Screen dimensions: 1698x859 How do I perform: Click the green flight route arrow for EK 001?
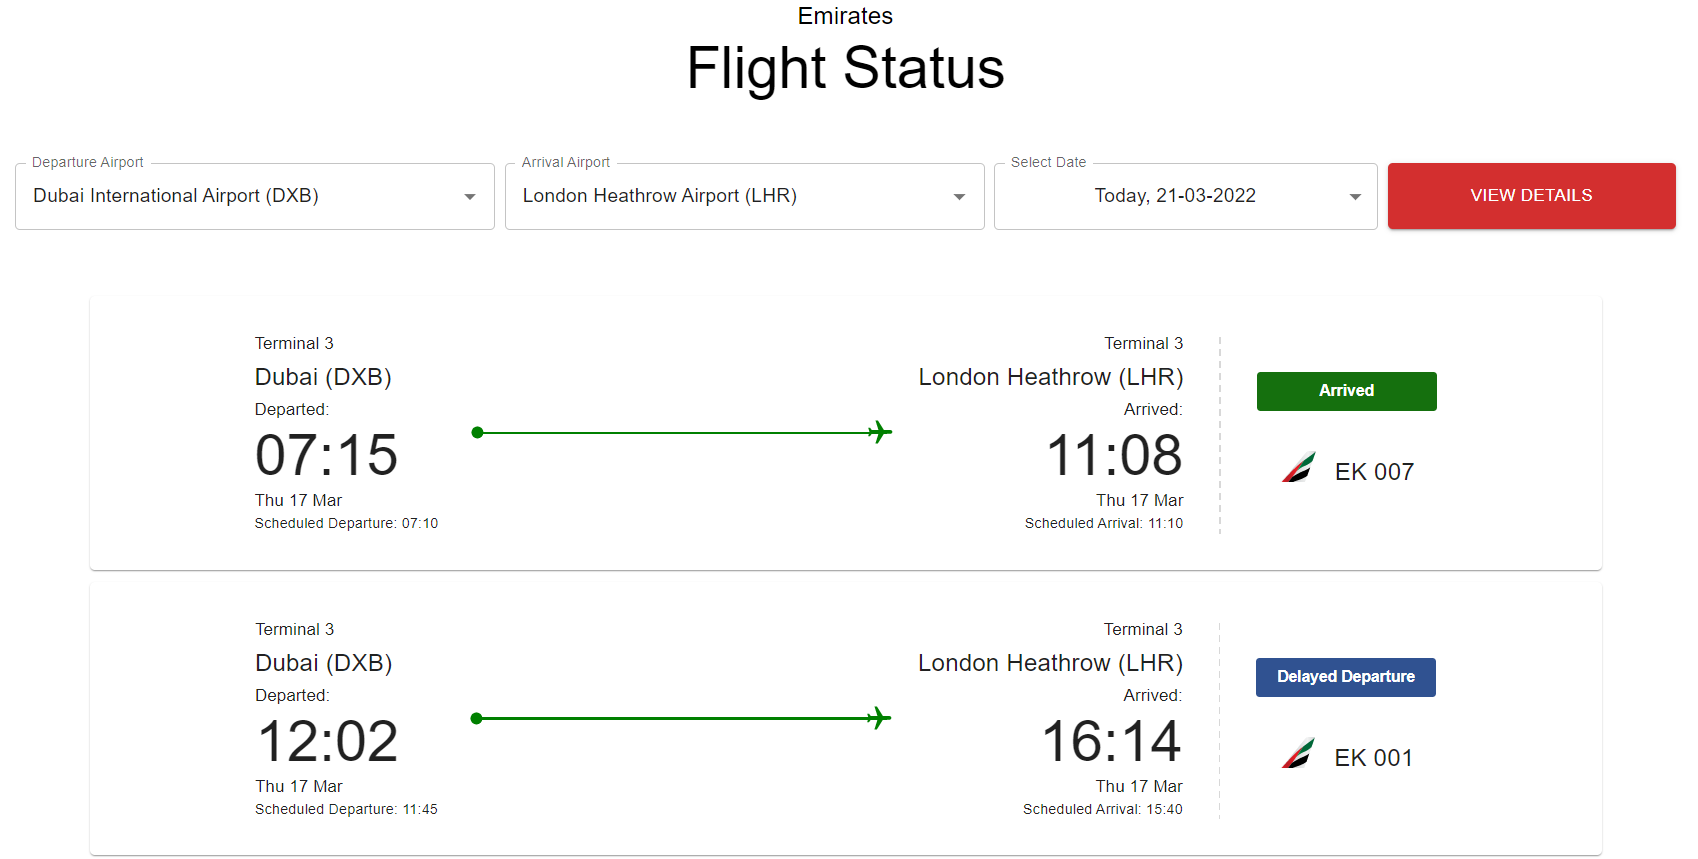(x=680, y=717)
